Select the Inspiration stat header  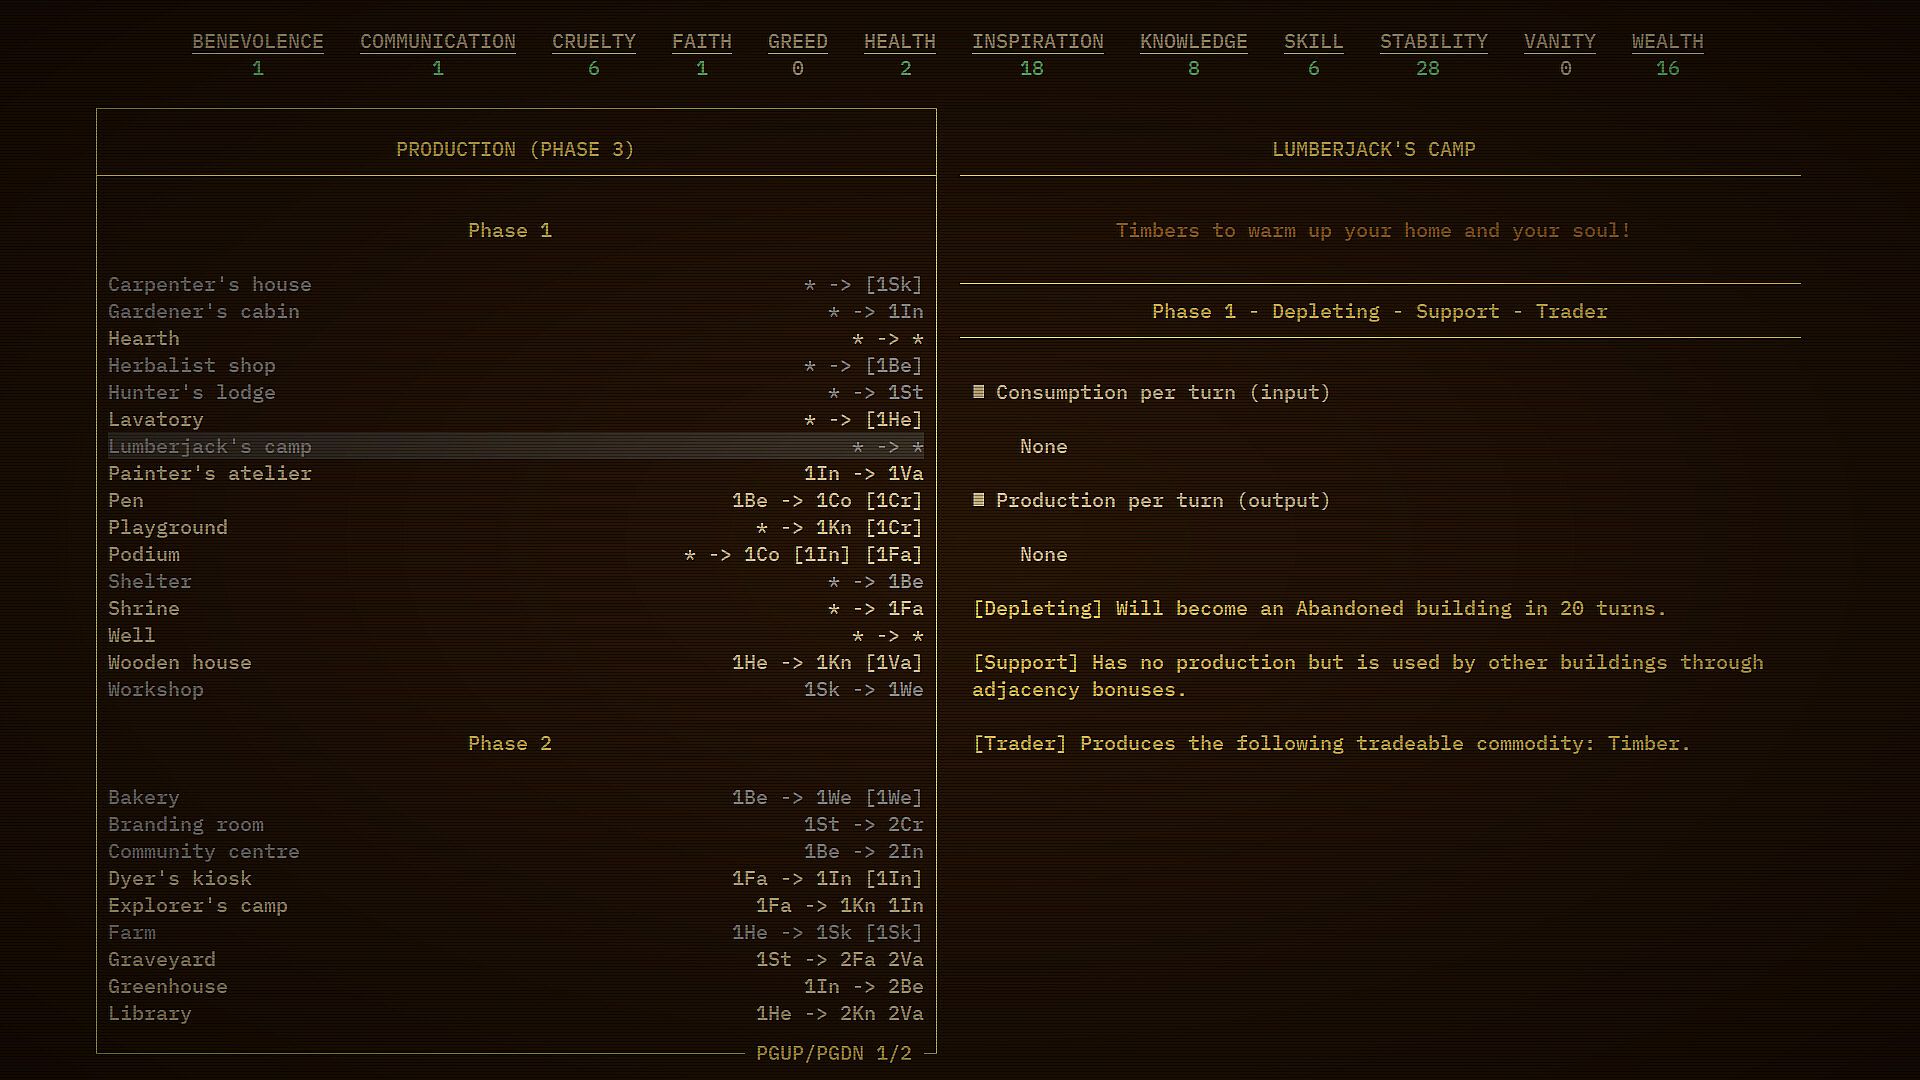click(x=1037, y=41)
